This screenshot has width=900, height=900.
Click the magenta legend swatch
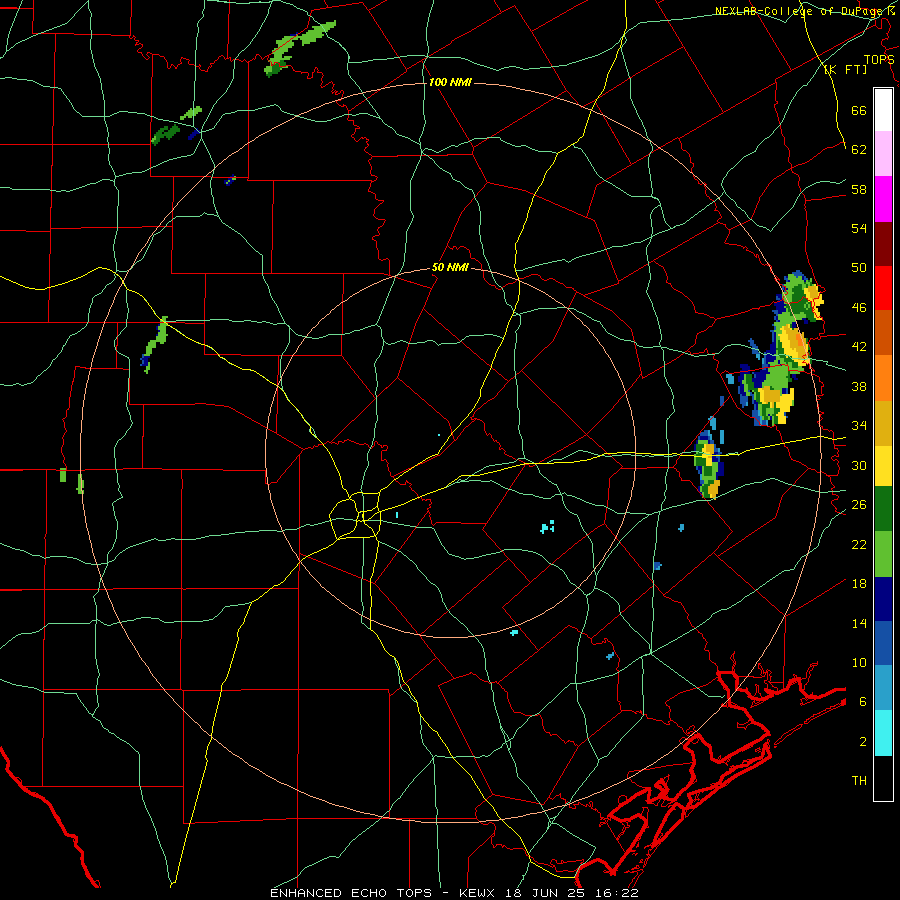point(883,199)
